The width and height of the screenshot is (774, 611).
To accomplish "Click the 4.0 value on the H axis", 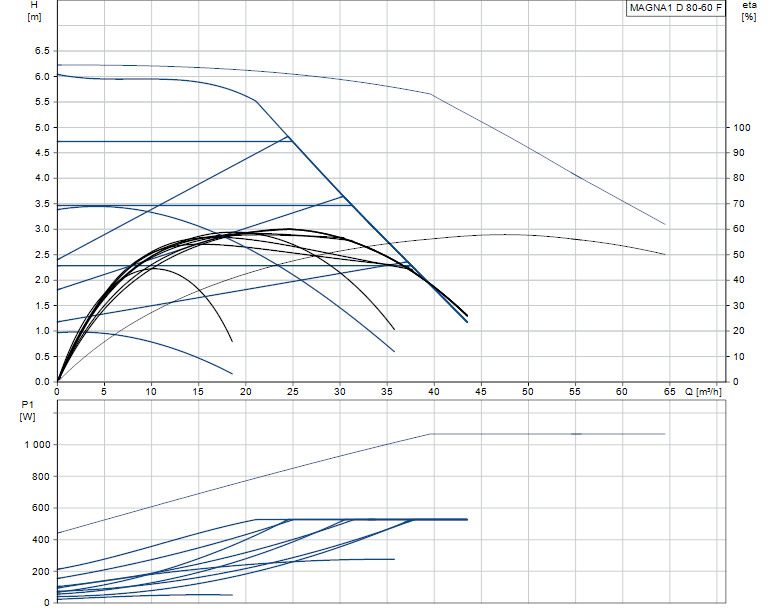I will (42, 178).
